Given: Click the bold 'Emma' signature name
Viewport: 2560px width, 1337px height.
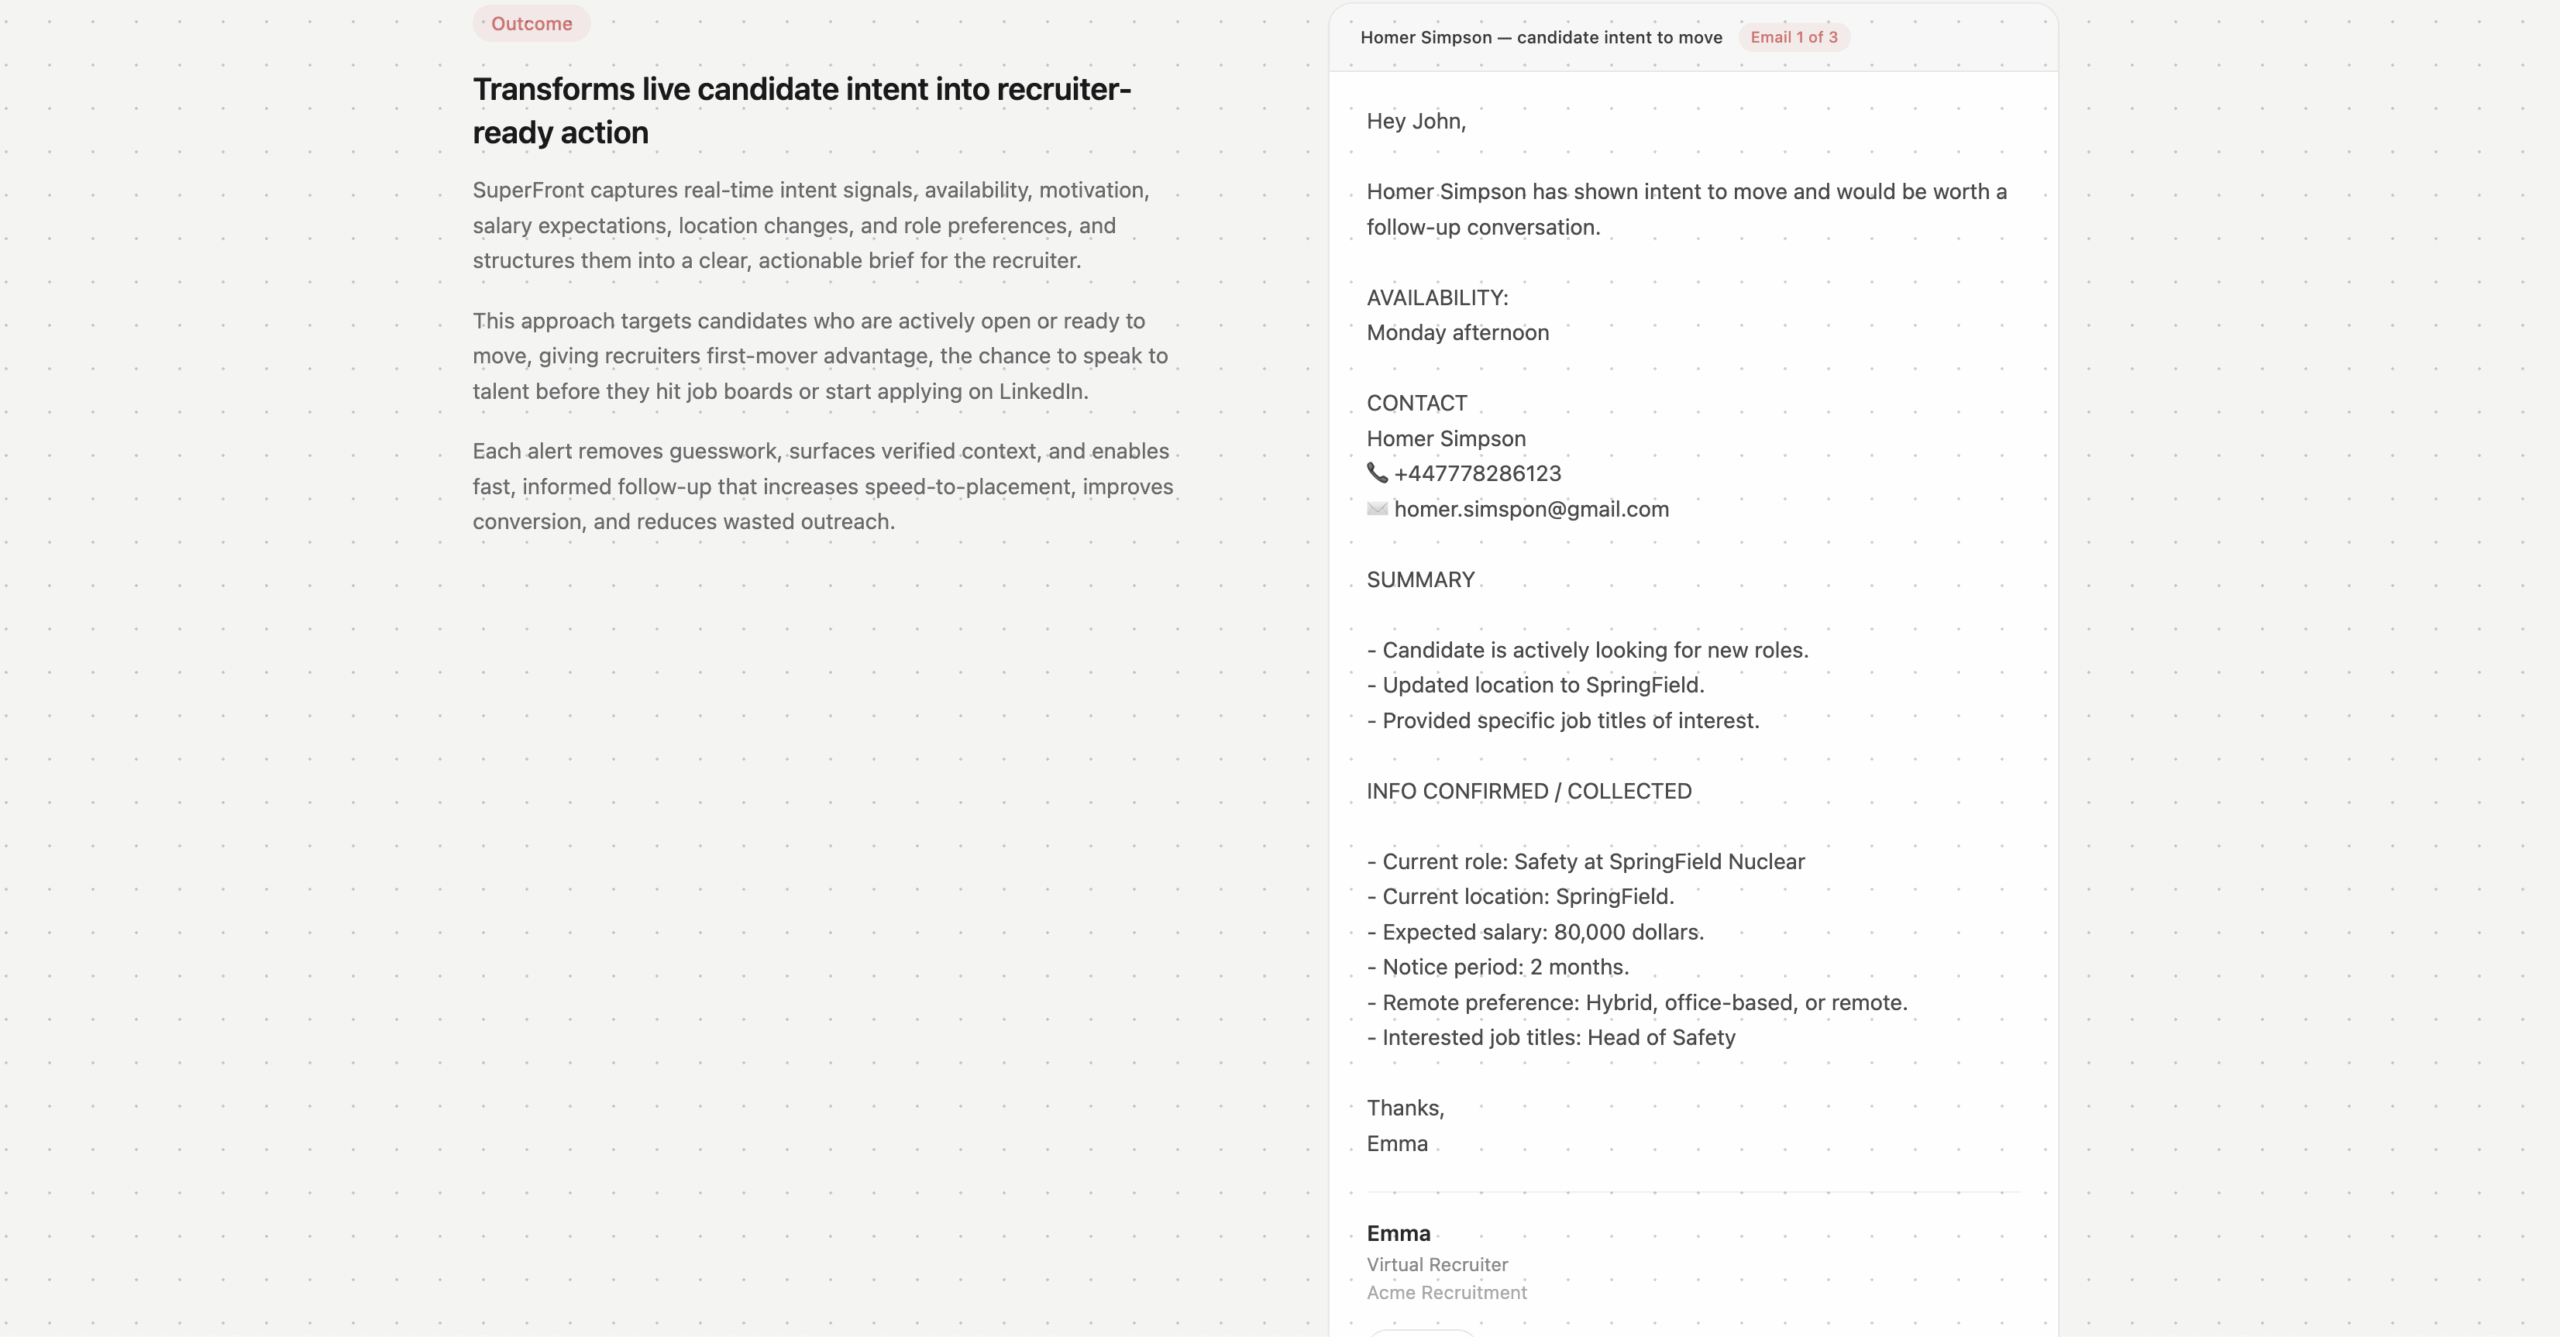Looking at the screenshot, I should tap(1398, 1233).
